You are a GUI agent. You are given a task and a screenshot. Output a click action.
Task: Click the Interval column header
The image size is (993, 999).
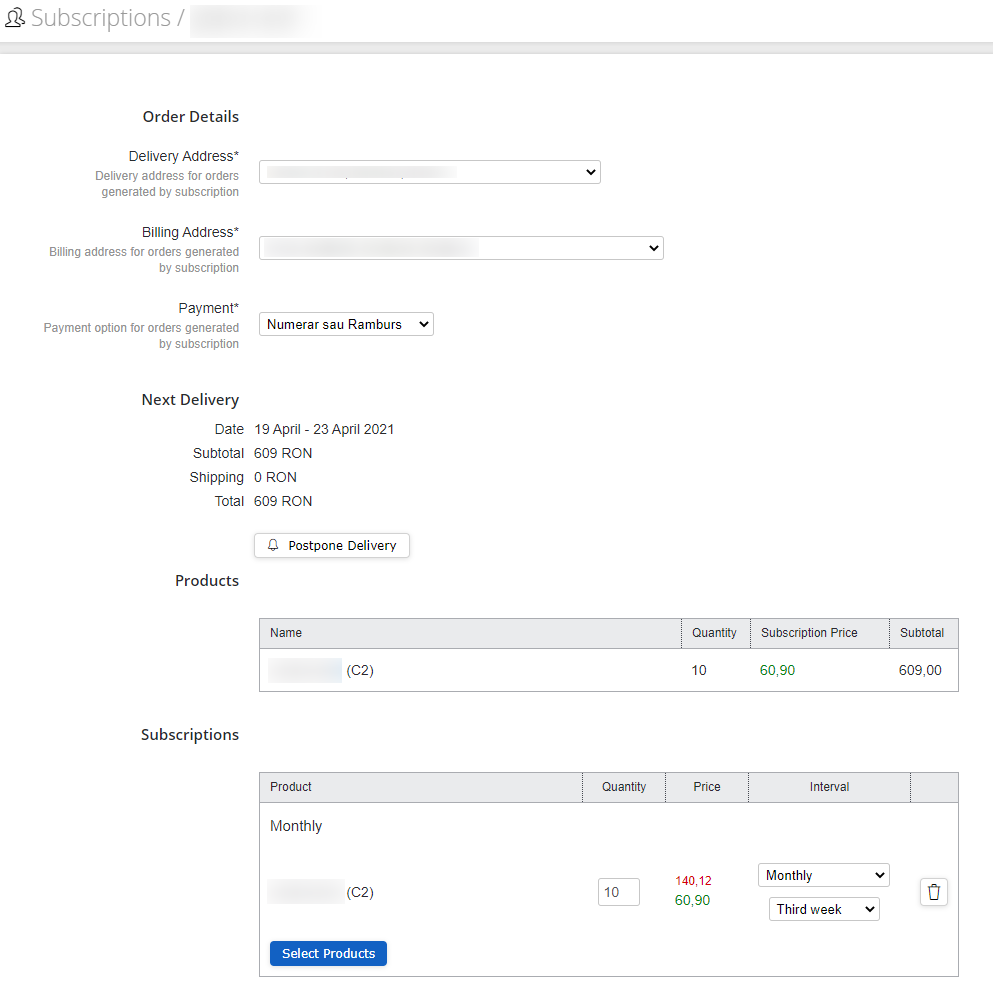[829, 787]
